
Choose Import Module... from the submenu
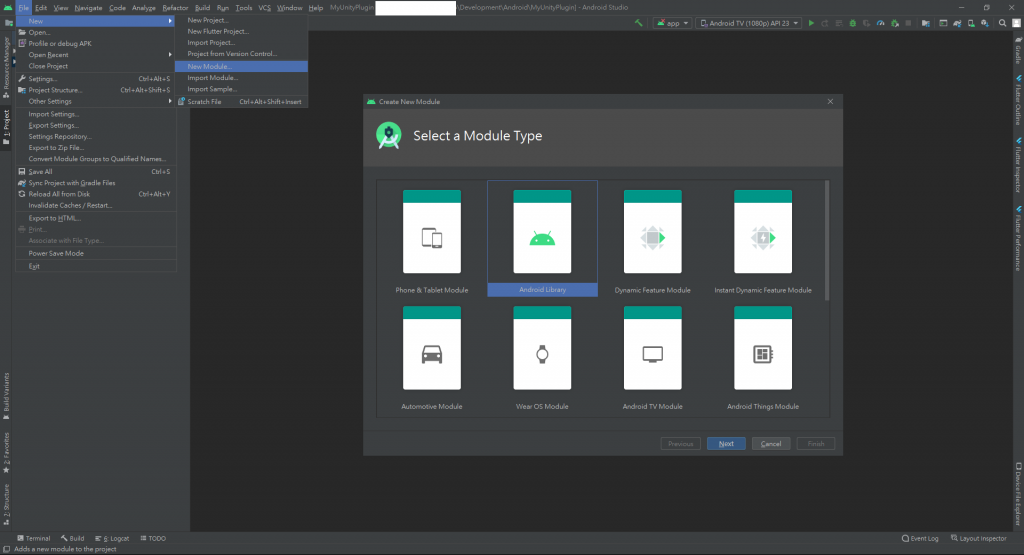[x=241, y=78]
